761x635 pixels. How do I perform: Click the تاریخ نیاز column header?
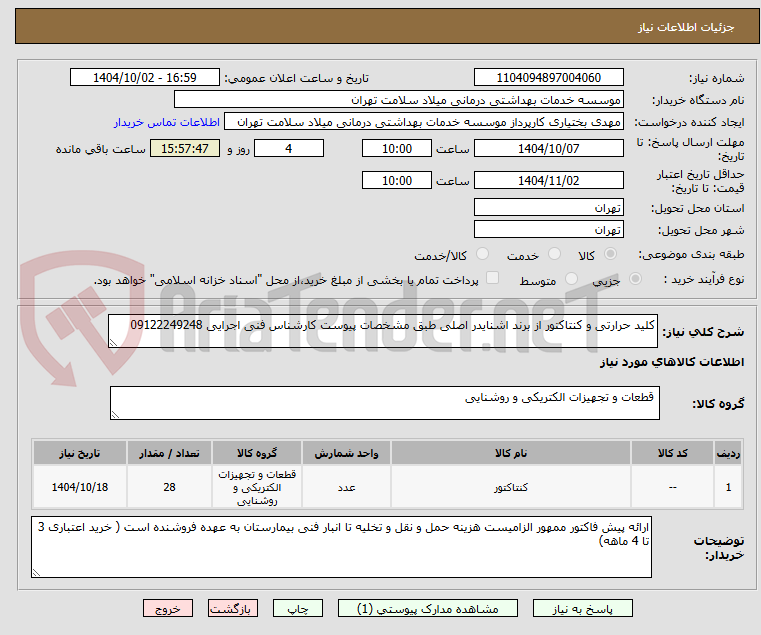(80, 453)
